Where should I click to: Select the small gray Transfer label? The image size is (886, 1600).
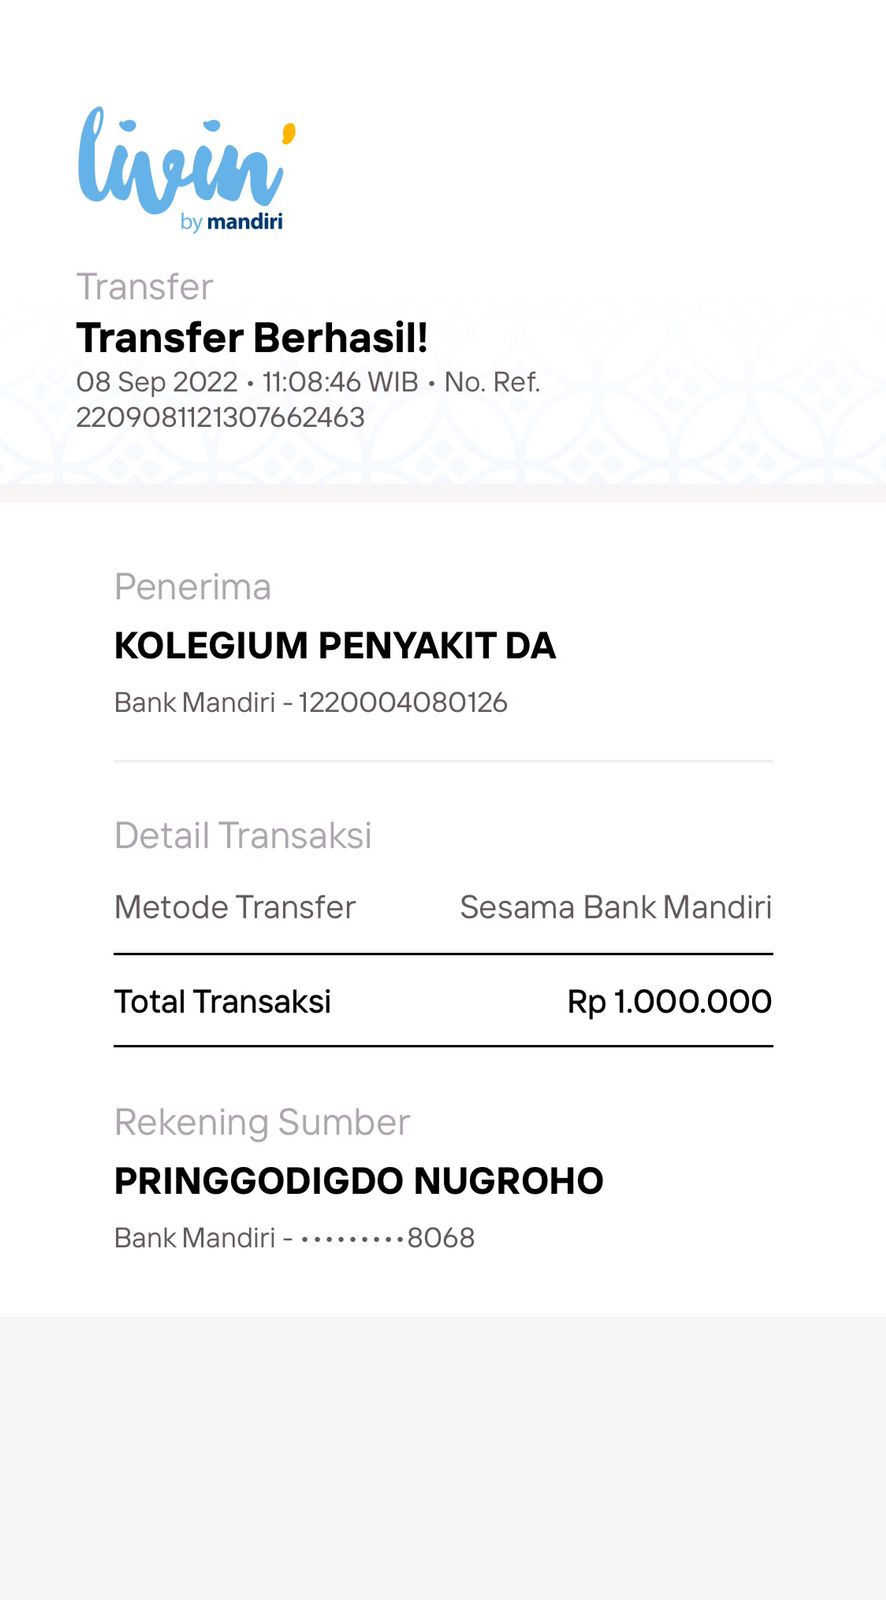pyautogui.click(x=145, y=287)
